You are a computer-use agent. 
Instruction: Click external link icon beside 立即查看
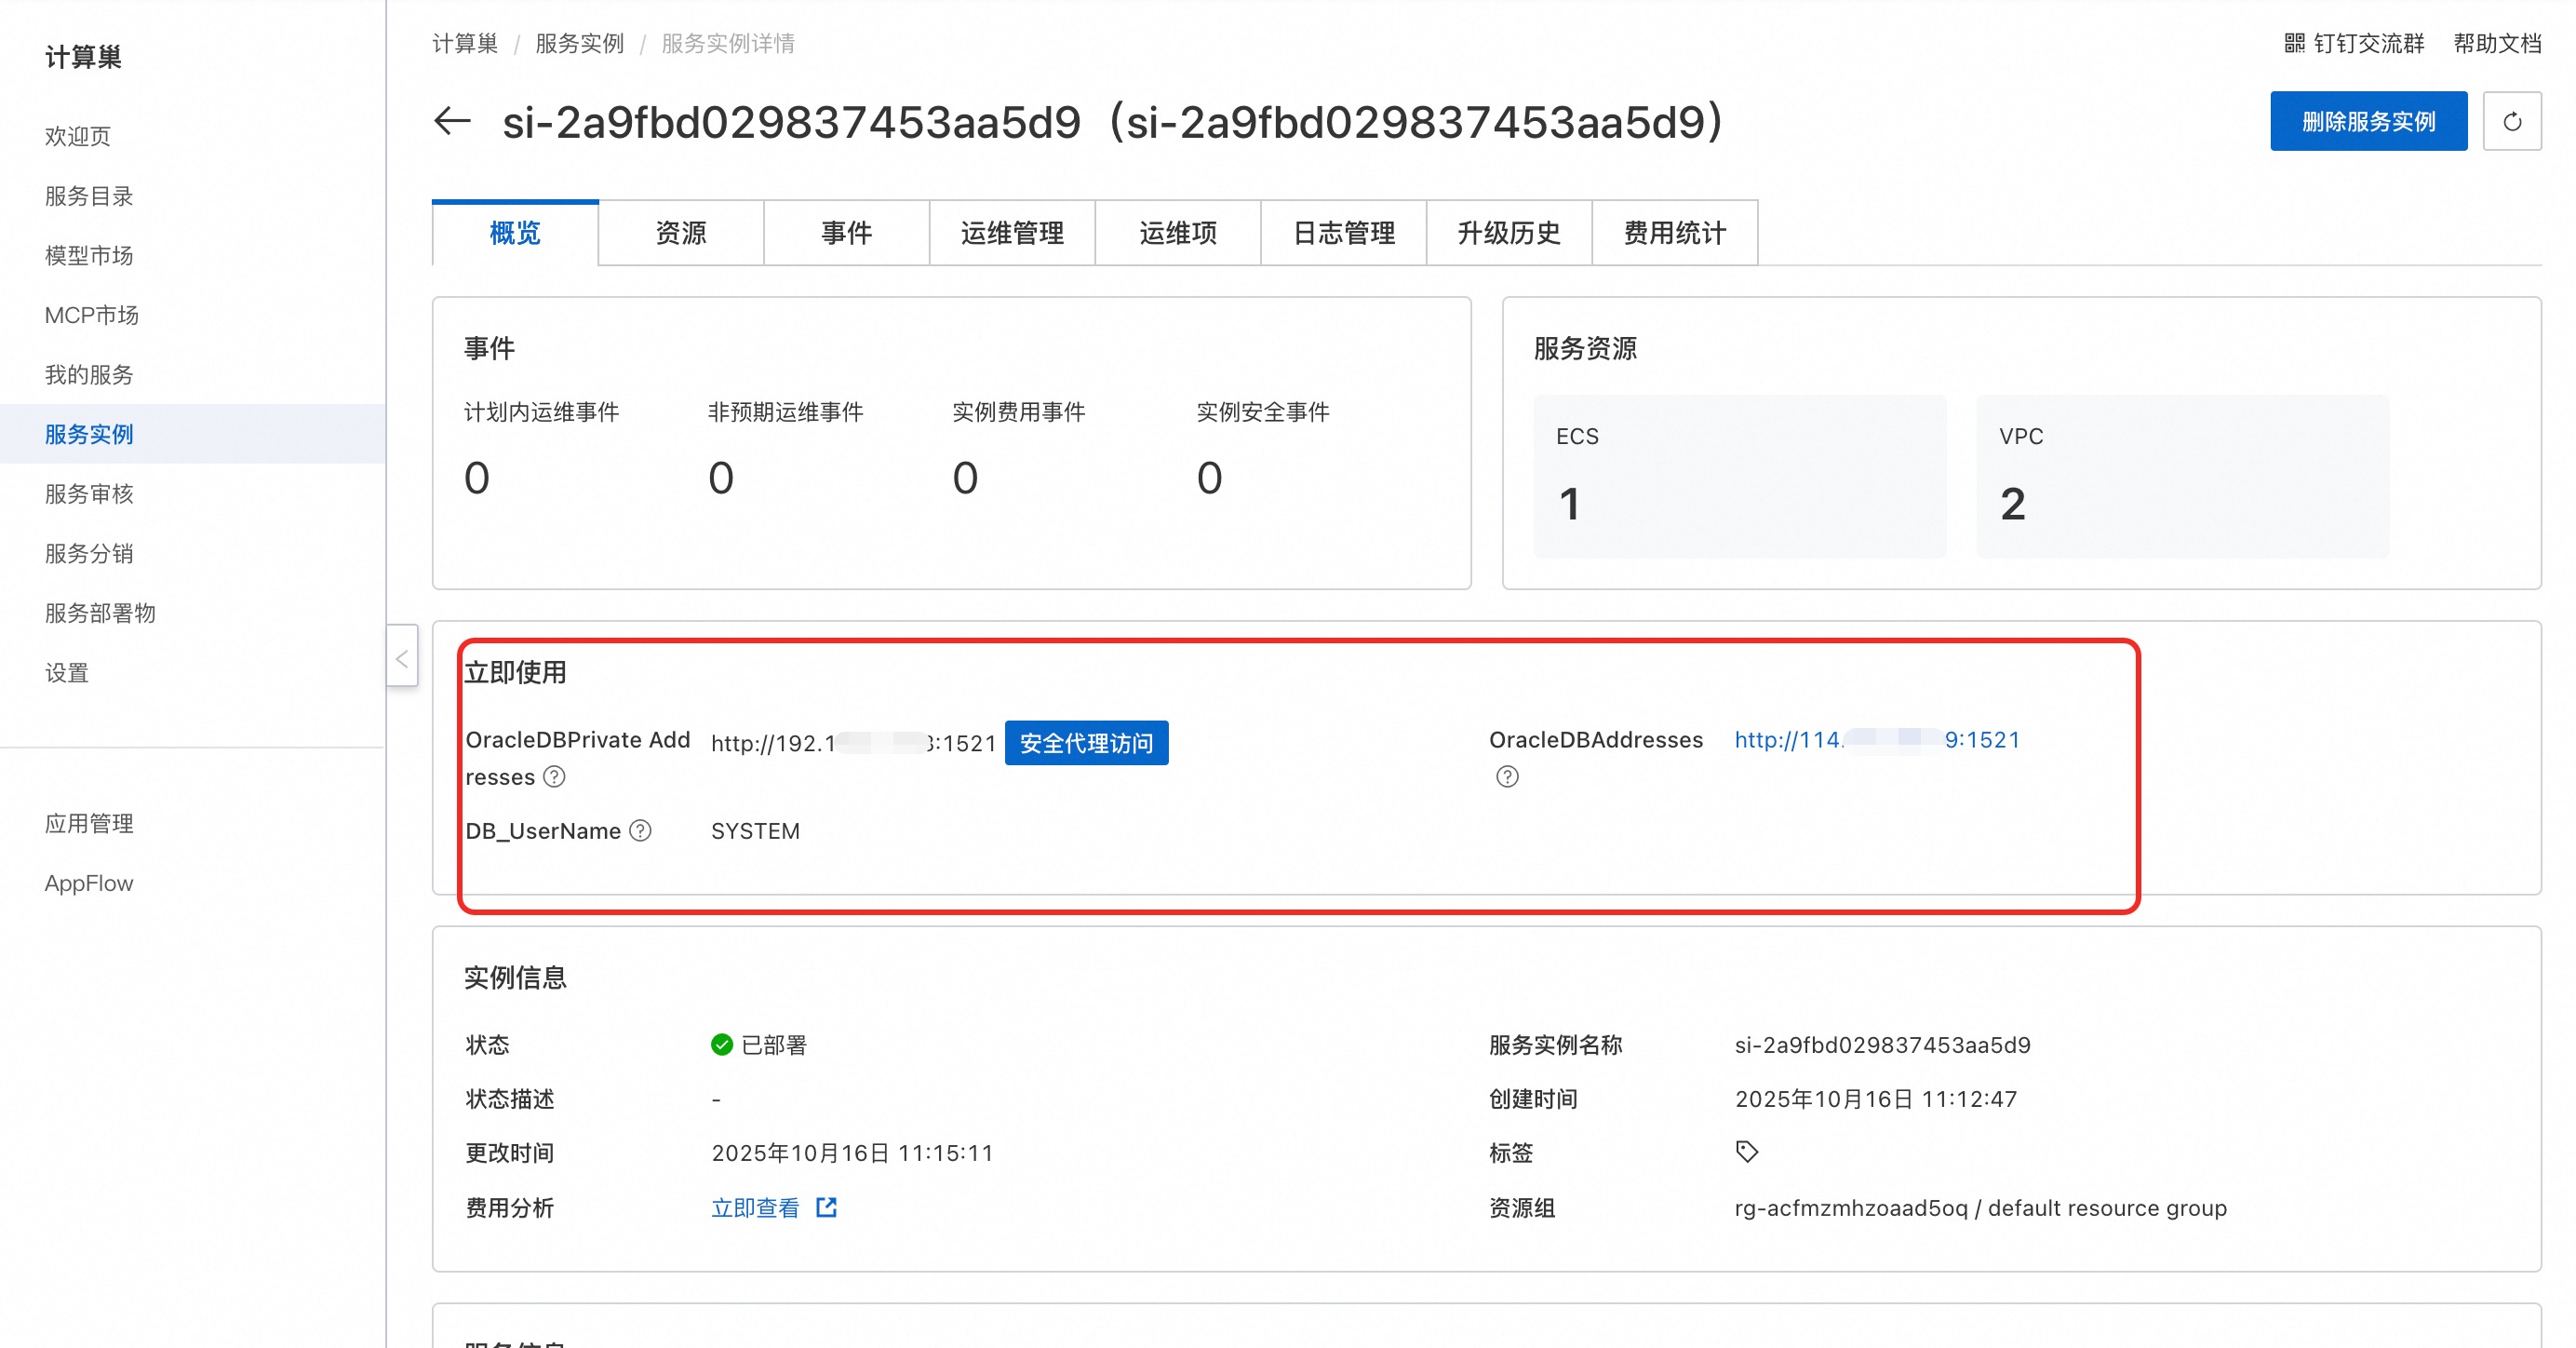click(x=826, y=1207)
